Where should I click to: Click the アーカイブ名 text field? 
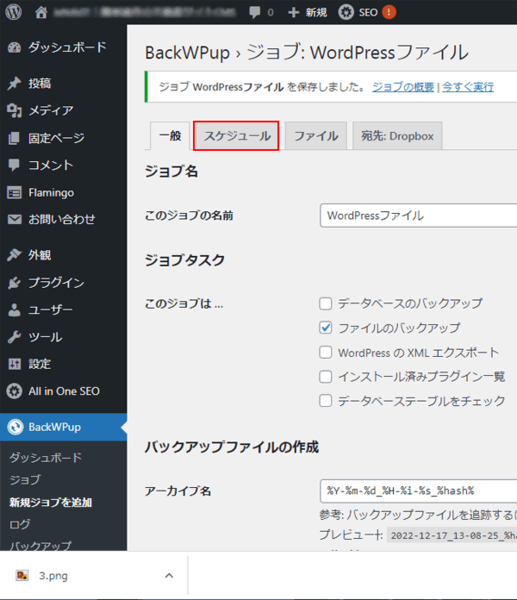[418, 491]
